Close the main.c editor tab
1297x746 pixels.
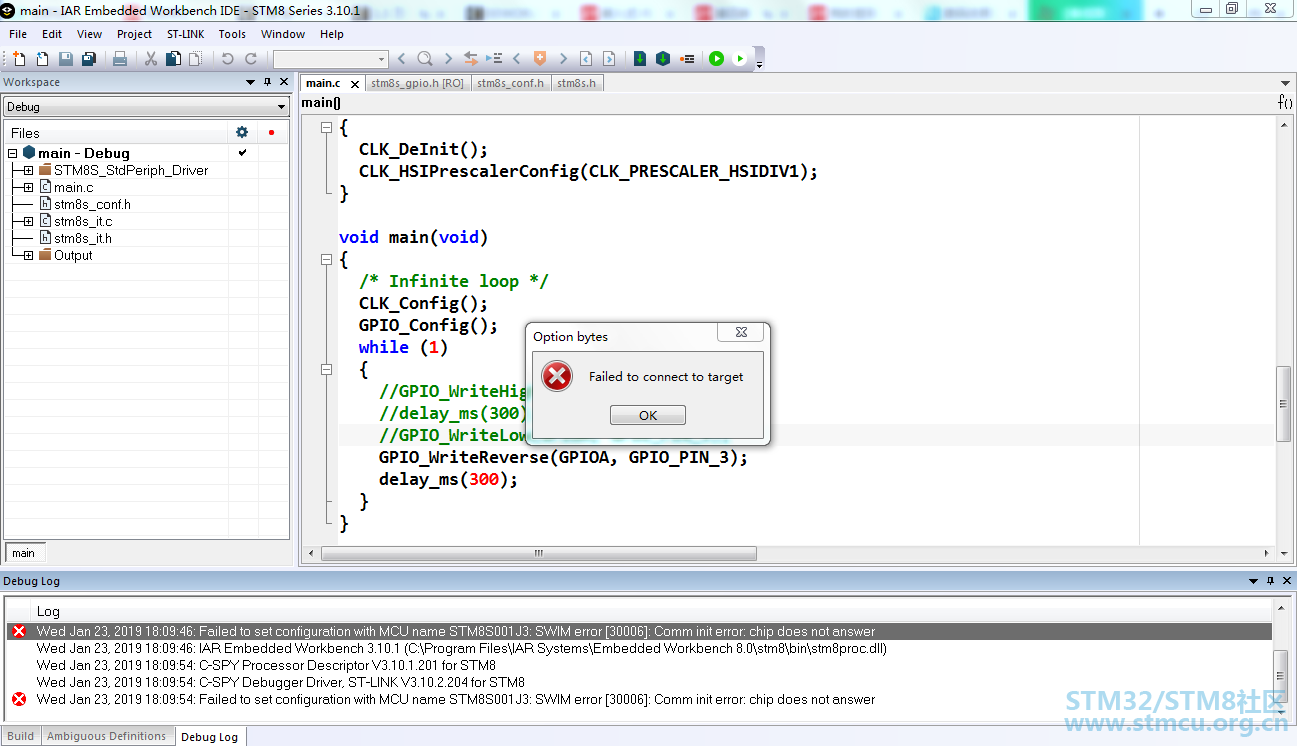(355, 84)
